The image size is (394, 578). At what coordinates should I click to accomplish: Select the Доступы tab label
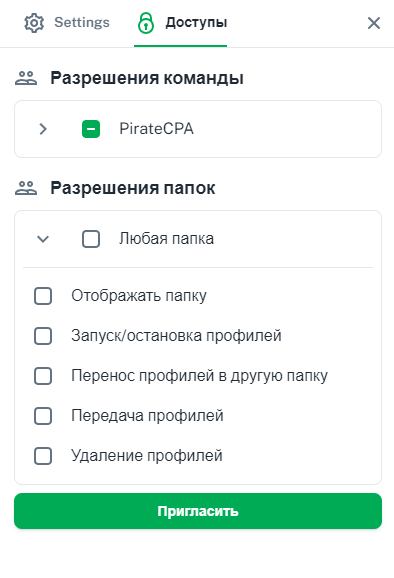point(196,22)
